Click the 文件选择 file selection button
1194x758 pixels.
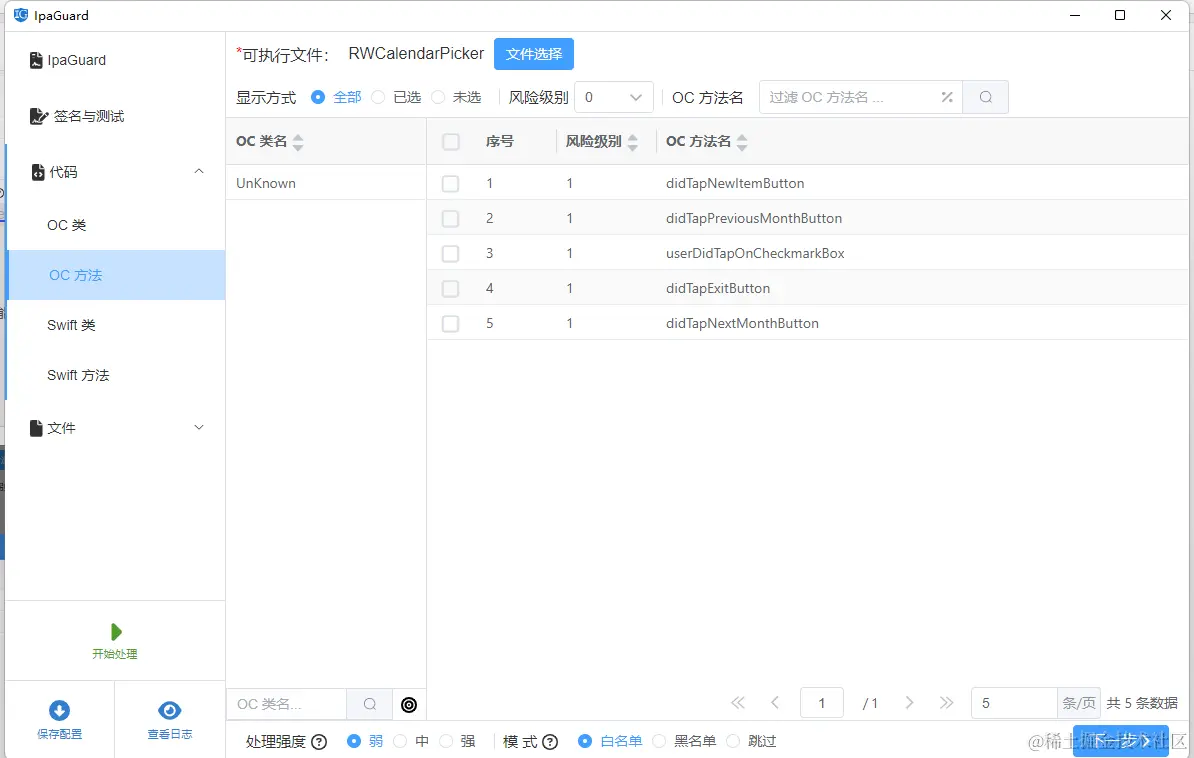(533, 53)
